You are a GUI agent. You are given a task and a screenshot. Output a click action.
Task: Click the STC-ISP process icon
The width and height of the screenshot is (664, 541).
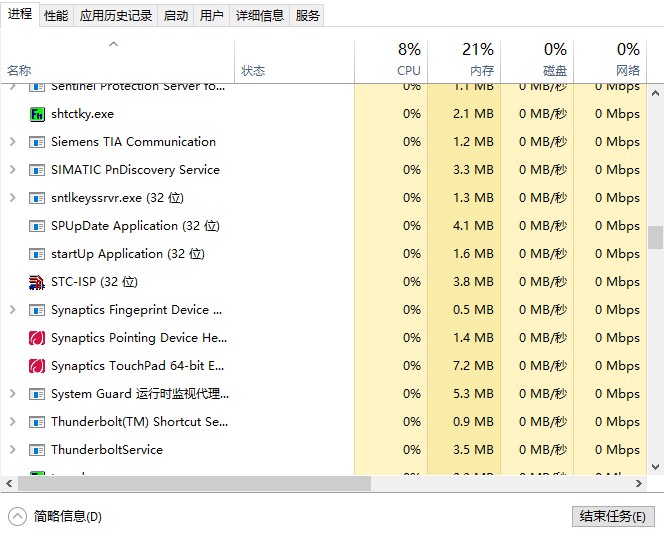coord(38,282)
